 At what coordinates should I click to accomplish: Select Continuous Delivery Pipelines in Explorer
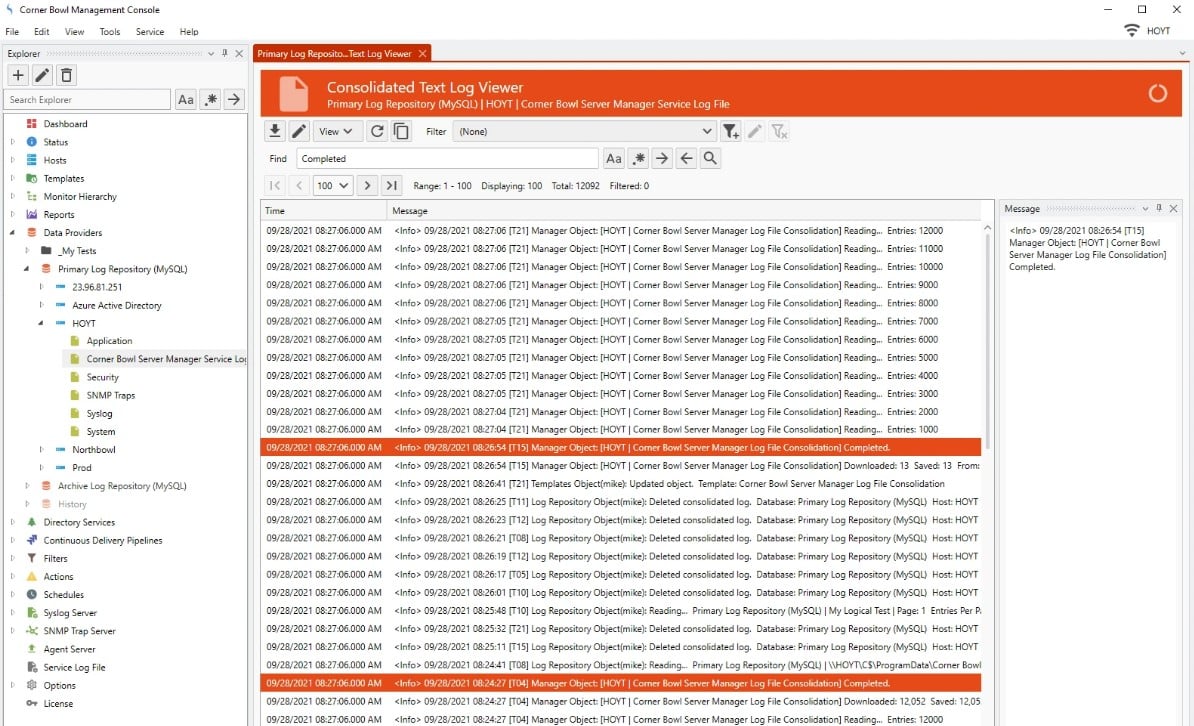coord(103,540)
